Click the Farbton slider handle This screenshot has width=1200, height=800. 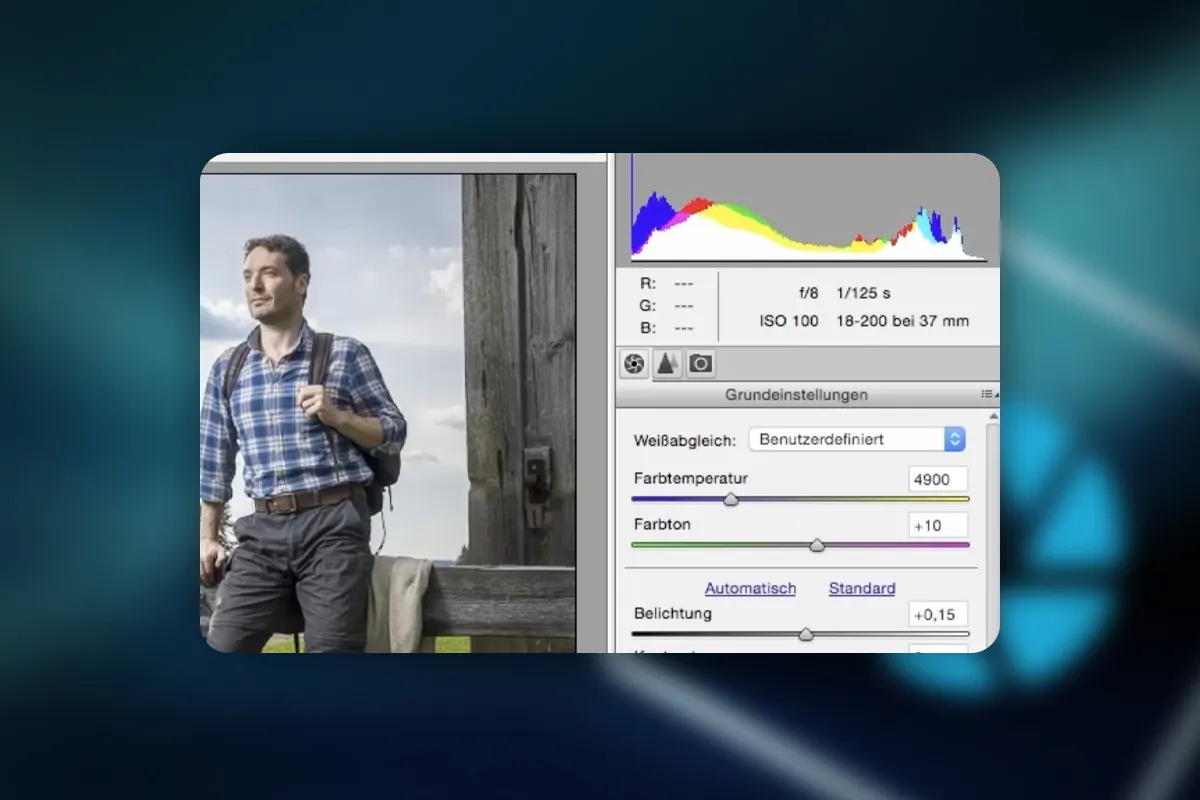817,545
